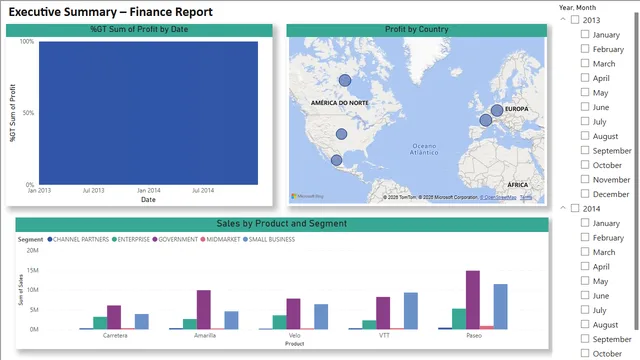Select Velo Enterprise bar
This screenshot has width=640, height=360.
coord(280,322)
